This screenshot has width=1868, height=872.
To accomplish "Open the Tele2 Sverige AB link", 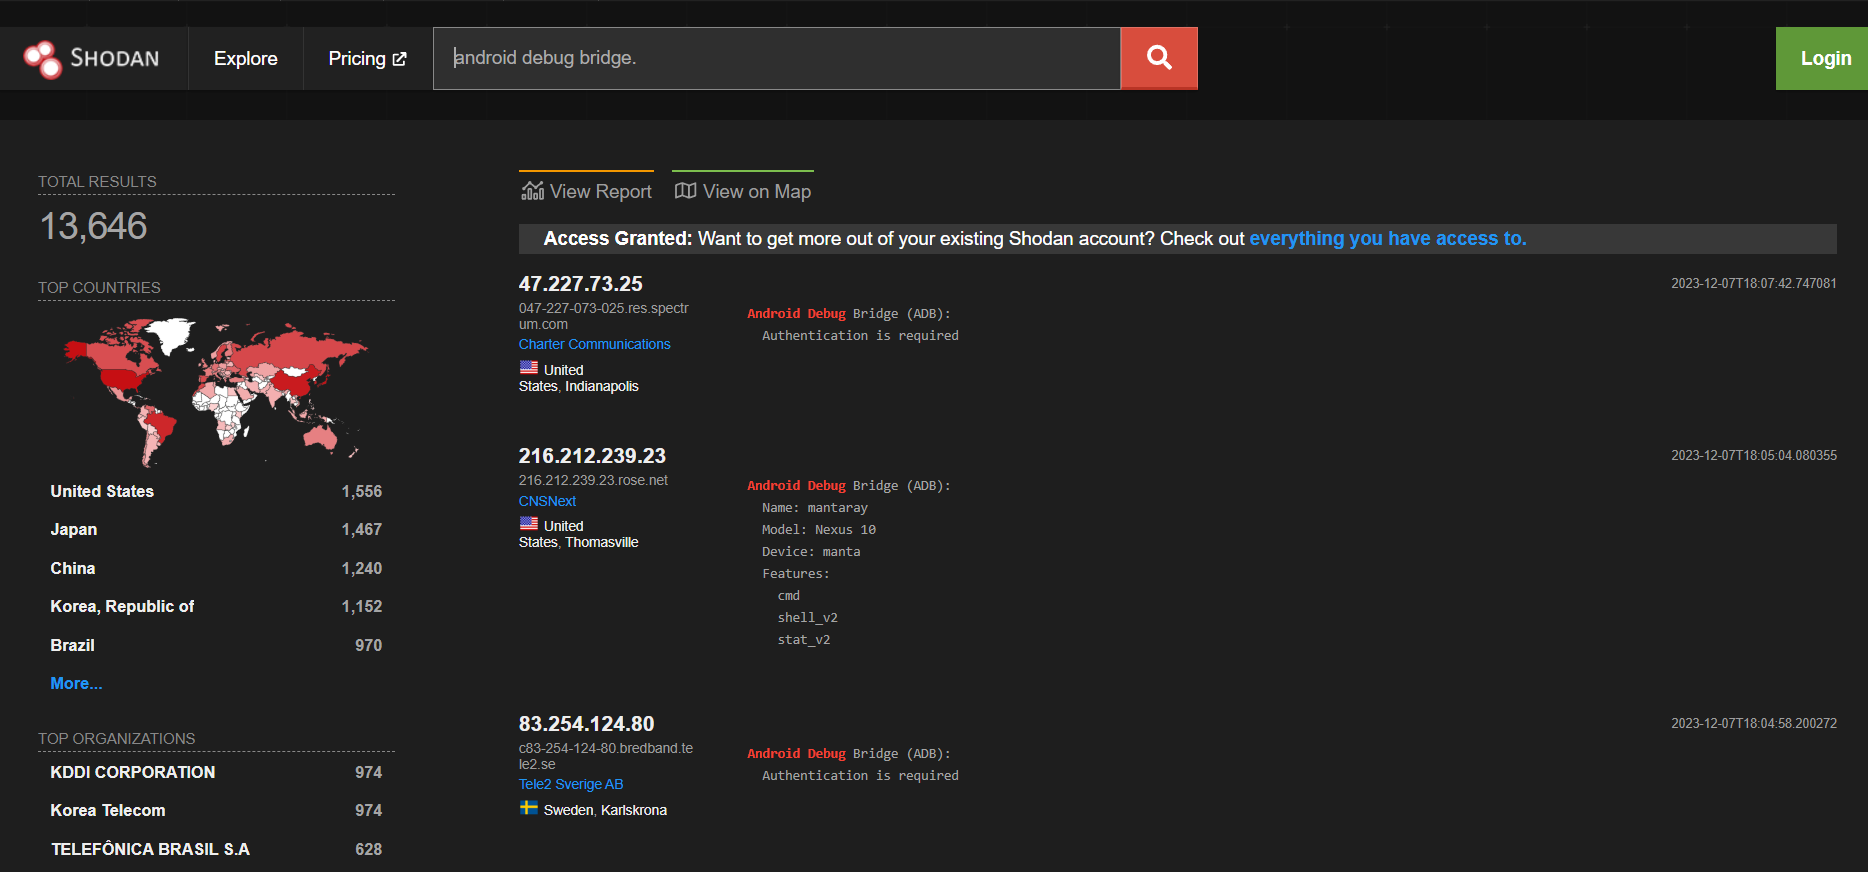I will (x=570, y=784).
